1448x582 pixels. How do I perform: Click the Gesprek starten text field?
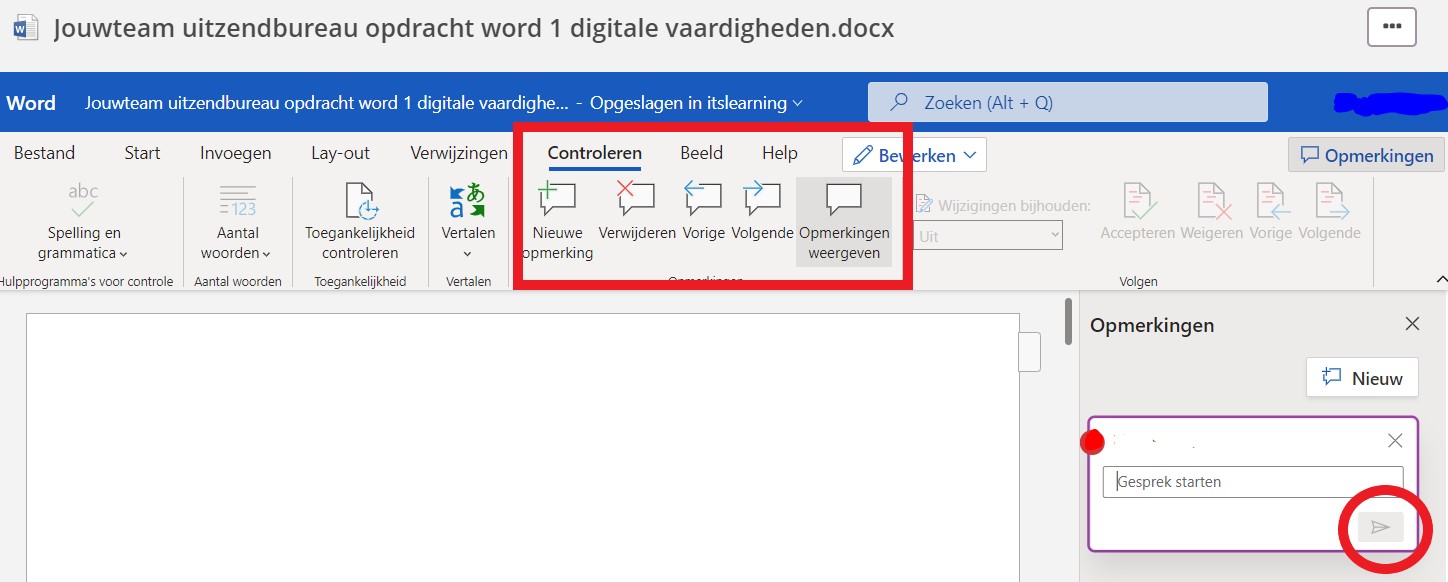point(1252,481)
